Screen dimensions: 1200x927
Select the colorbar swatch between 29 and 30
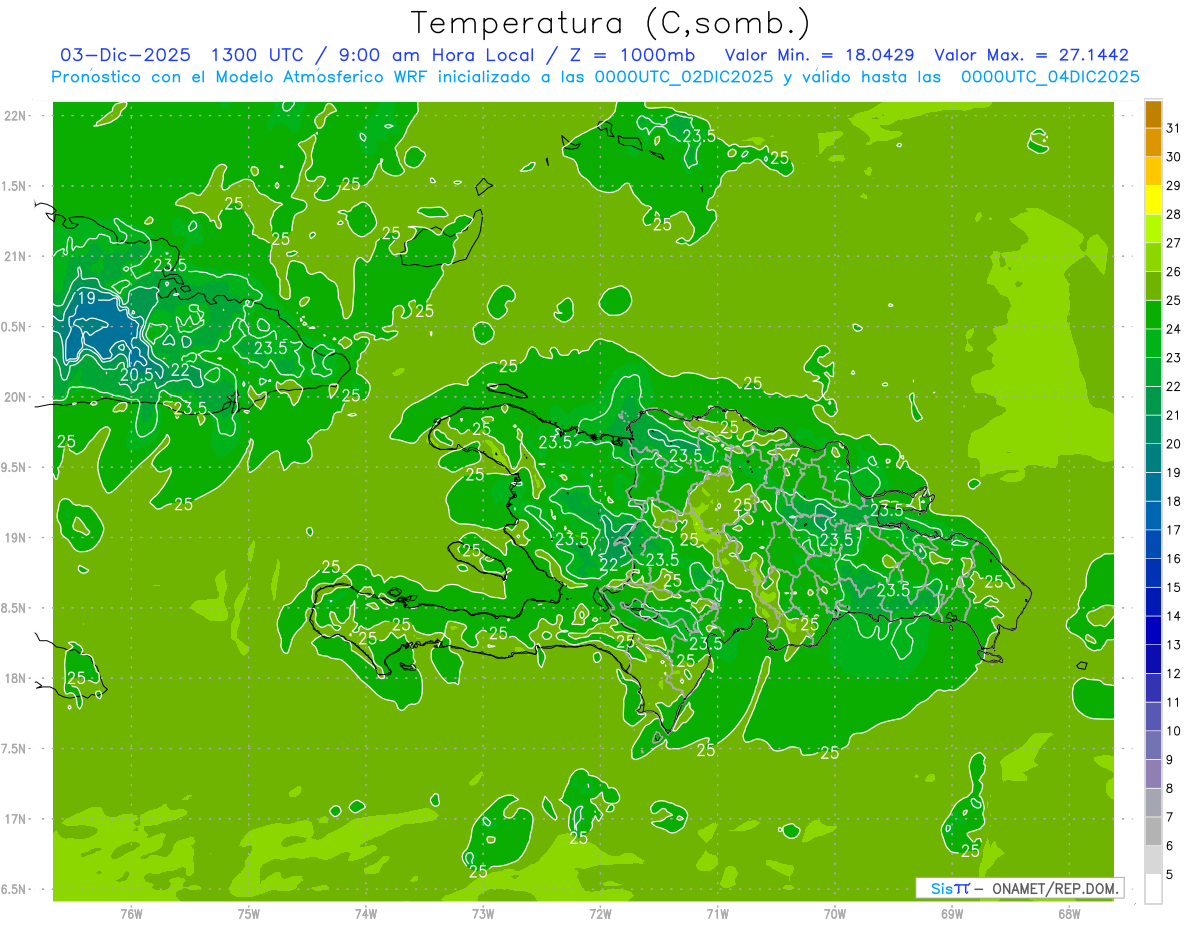coord(1153,171)
